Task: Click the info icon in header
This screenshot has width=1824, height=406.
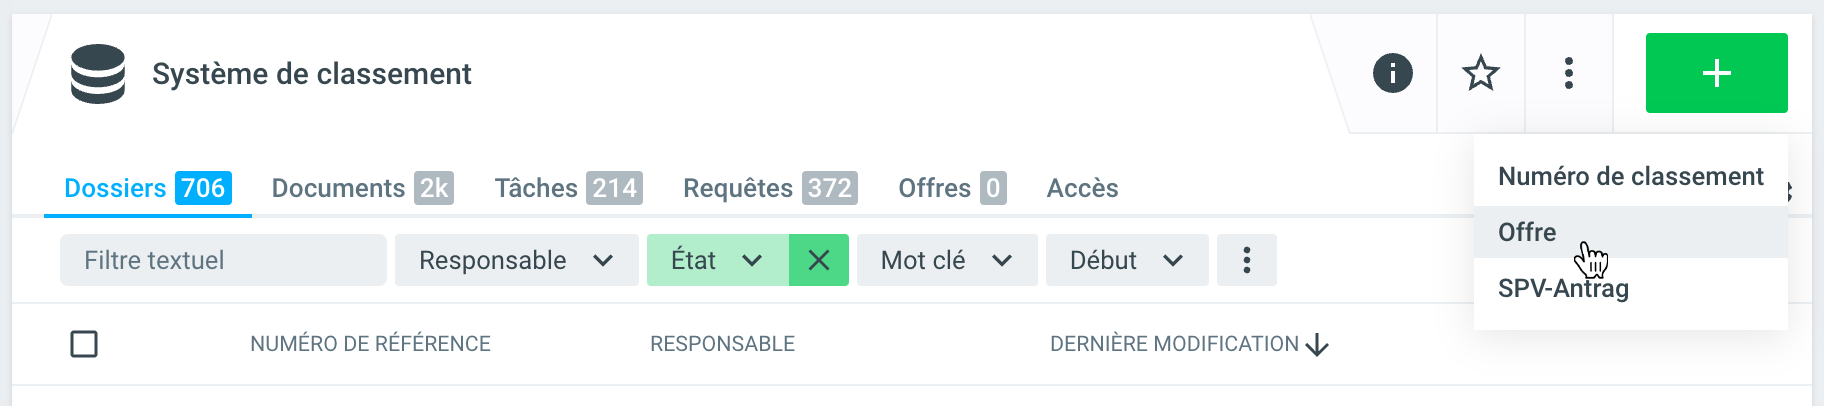Action: (1392, 73)
